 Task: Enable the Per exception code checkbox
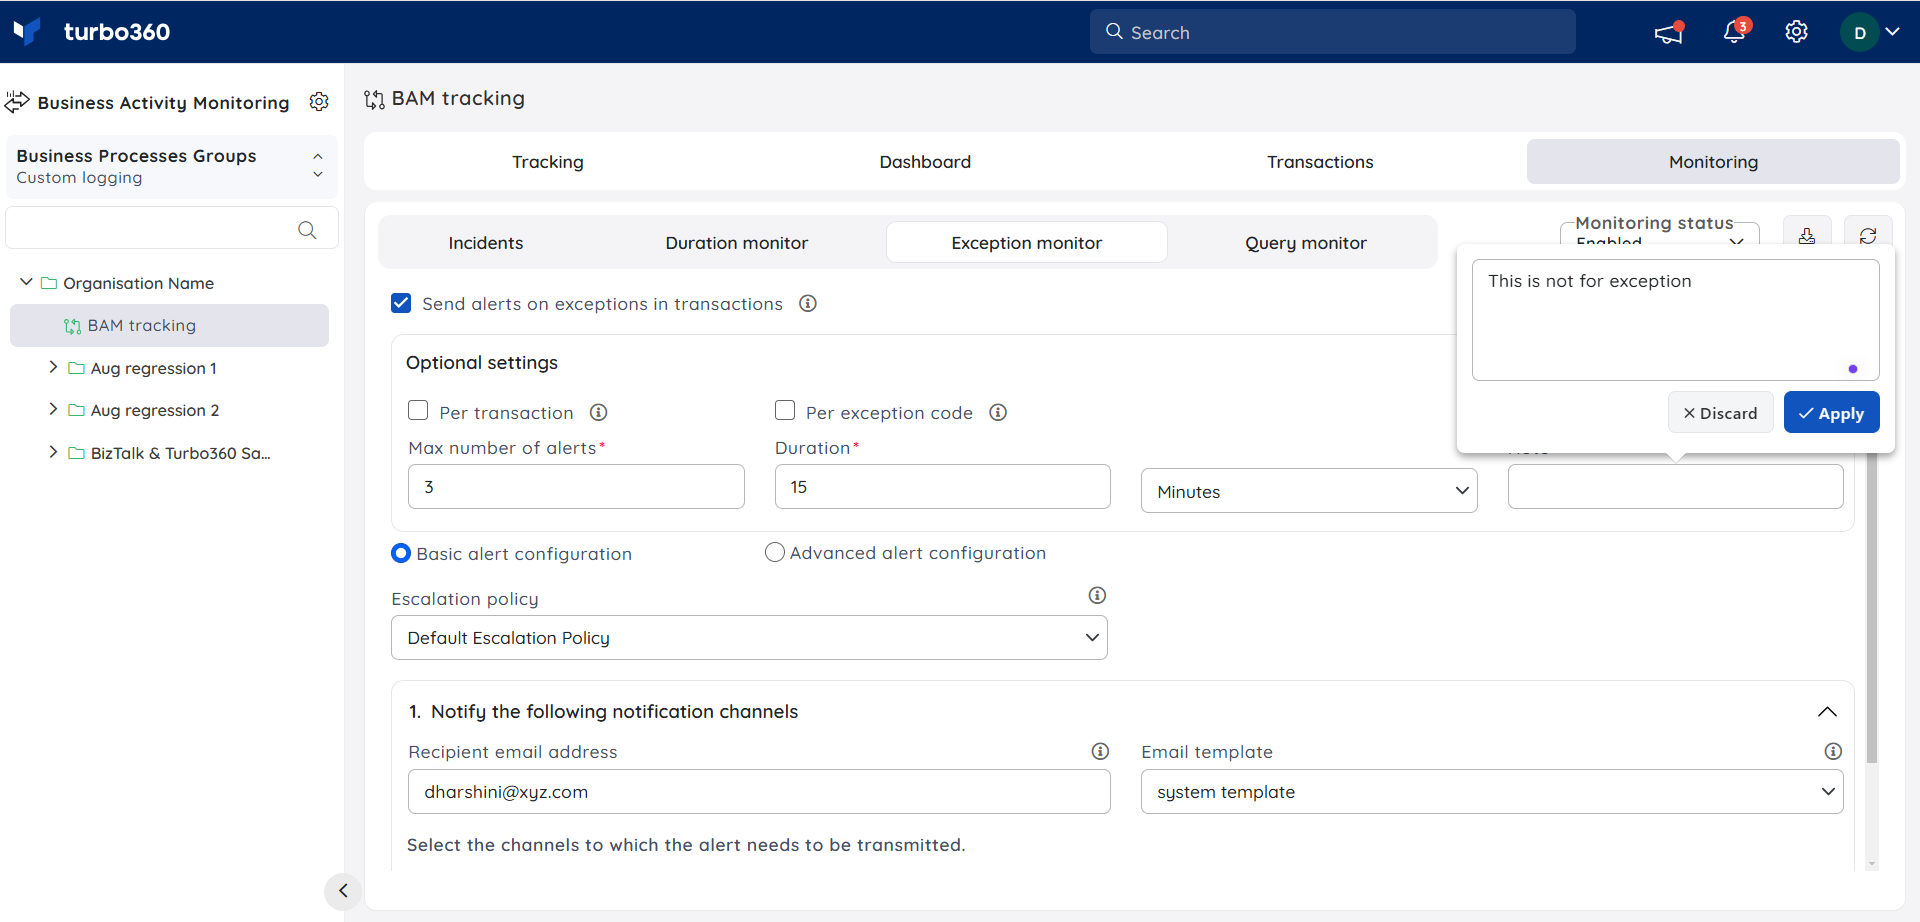785,411
